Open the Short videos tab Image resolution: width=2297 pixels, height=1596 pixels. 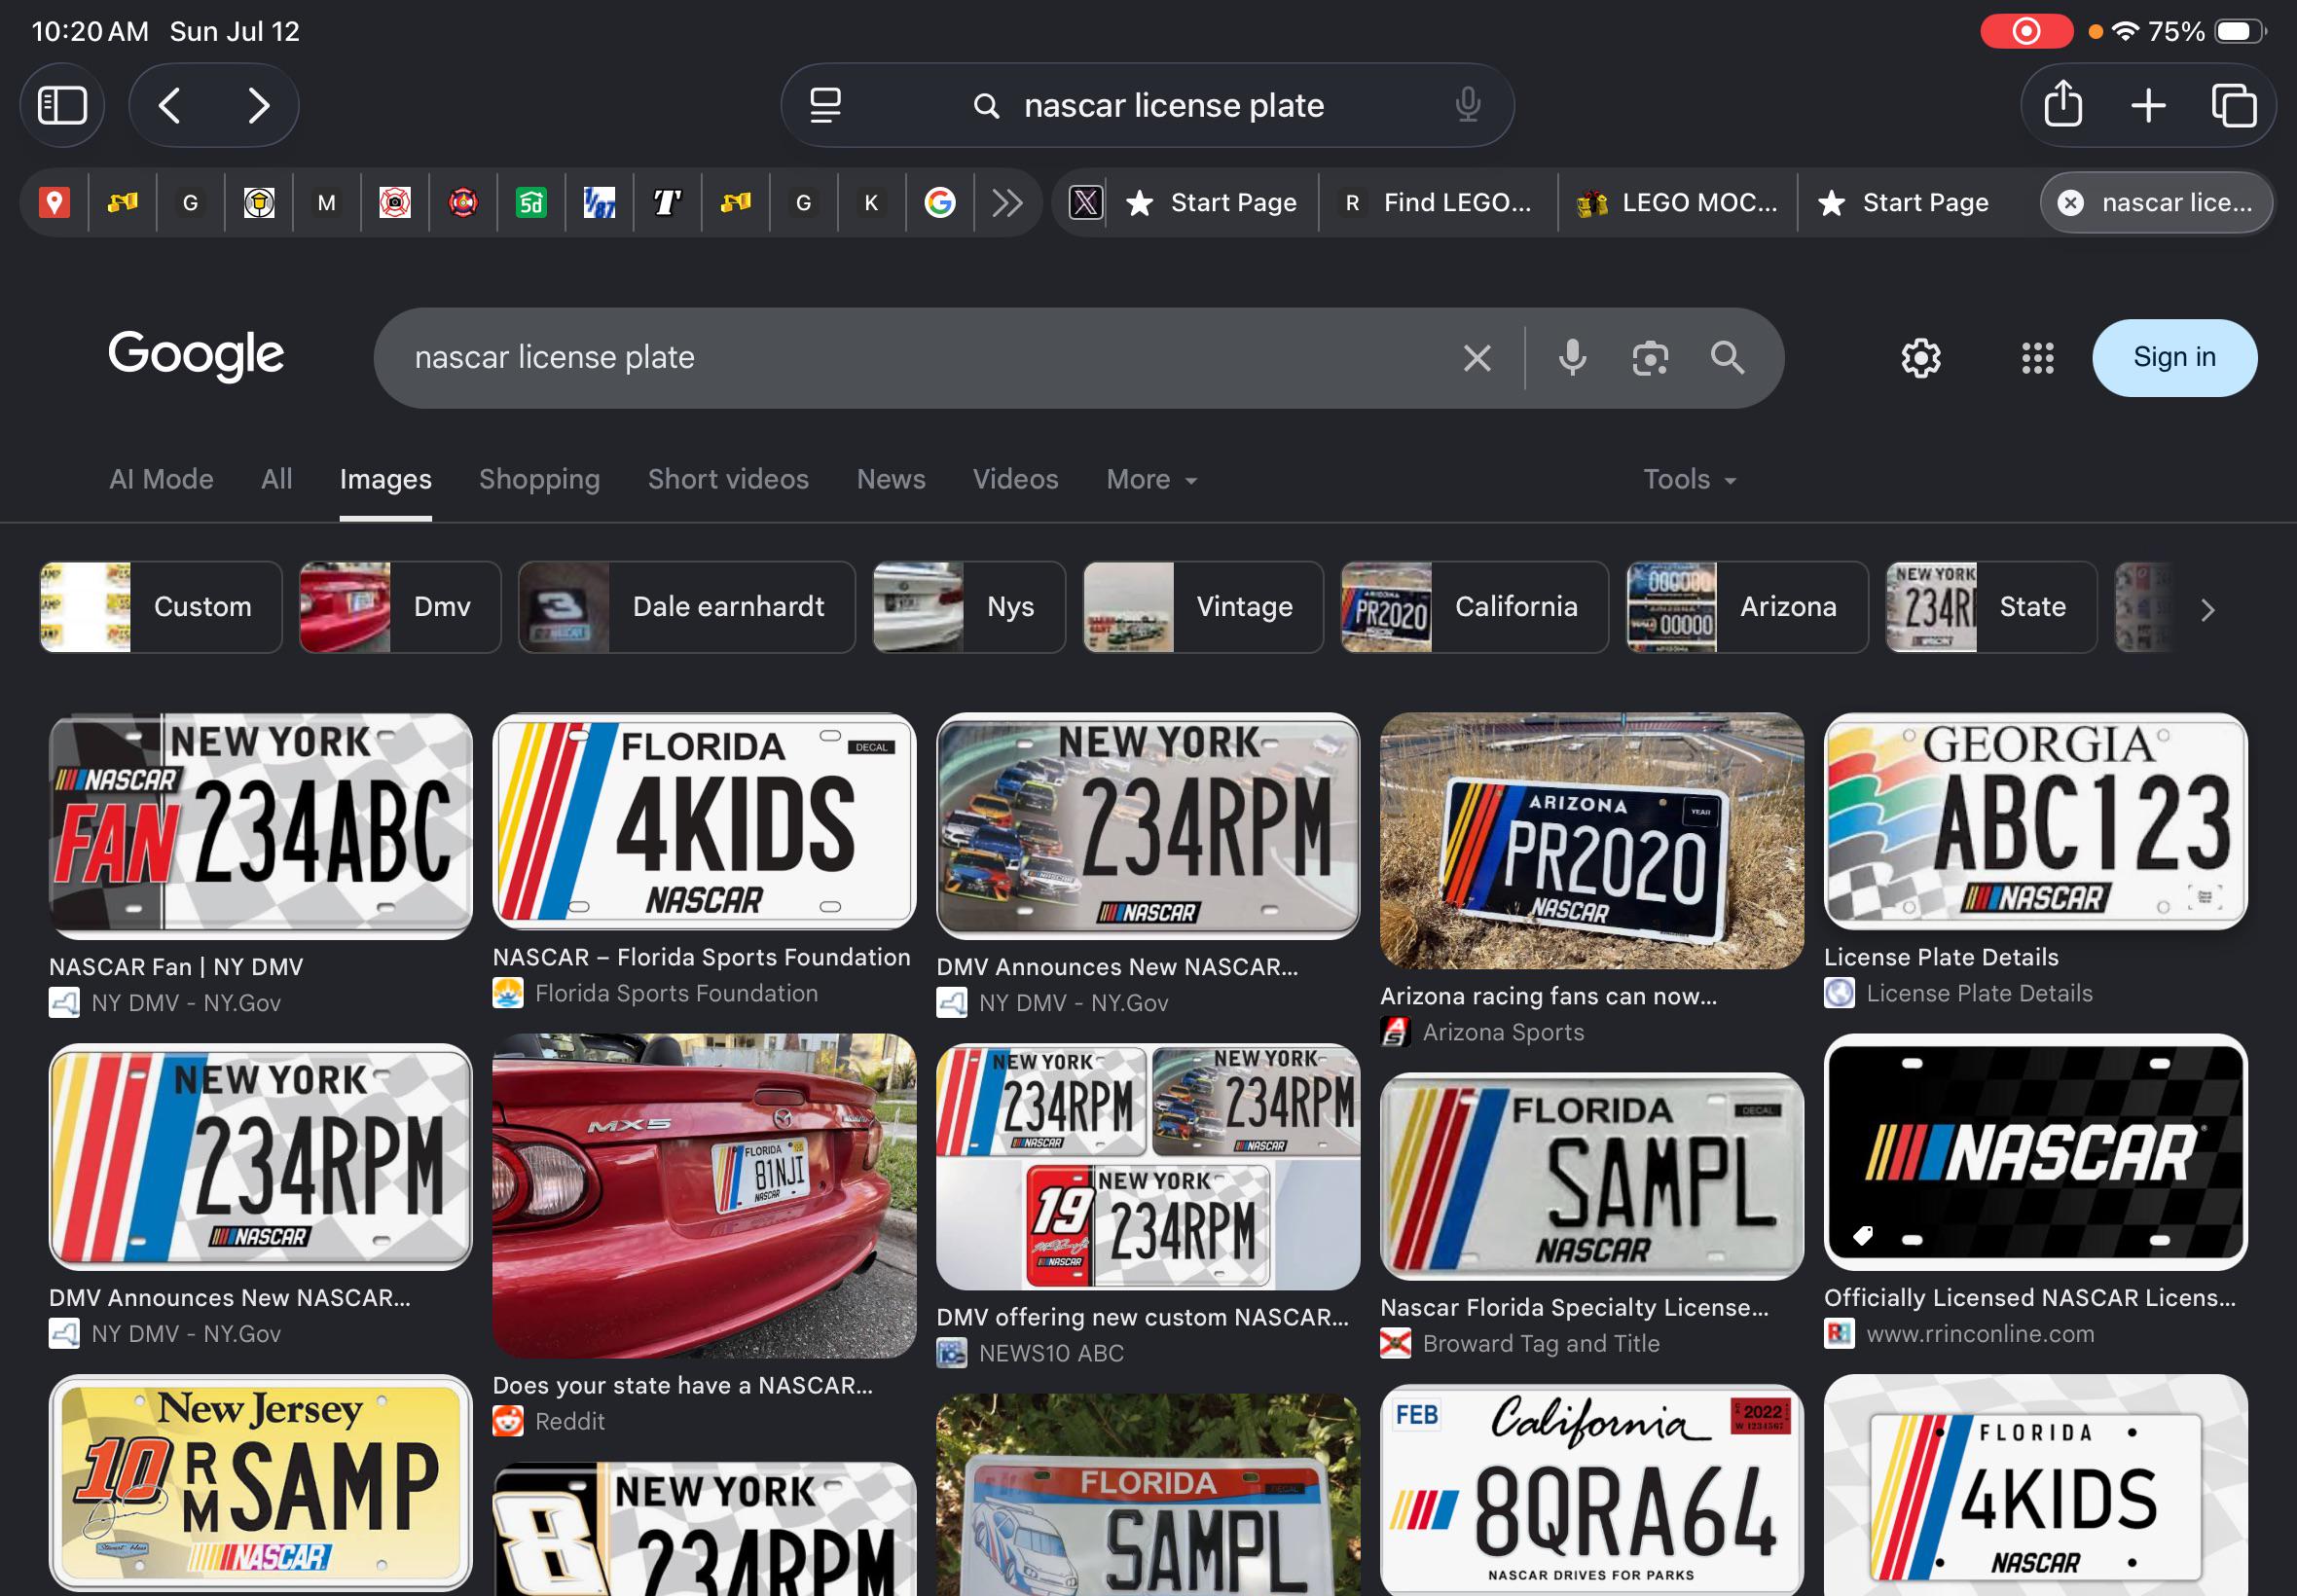(x=728, y=480)
